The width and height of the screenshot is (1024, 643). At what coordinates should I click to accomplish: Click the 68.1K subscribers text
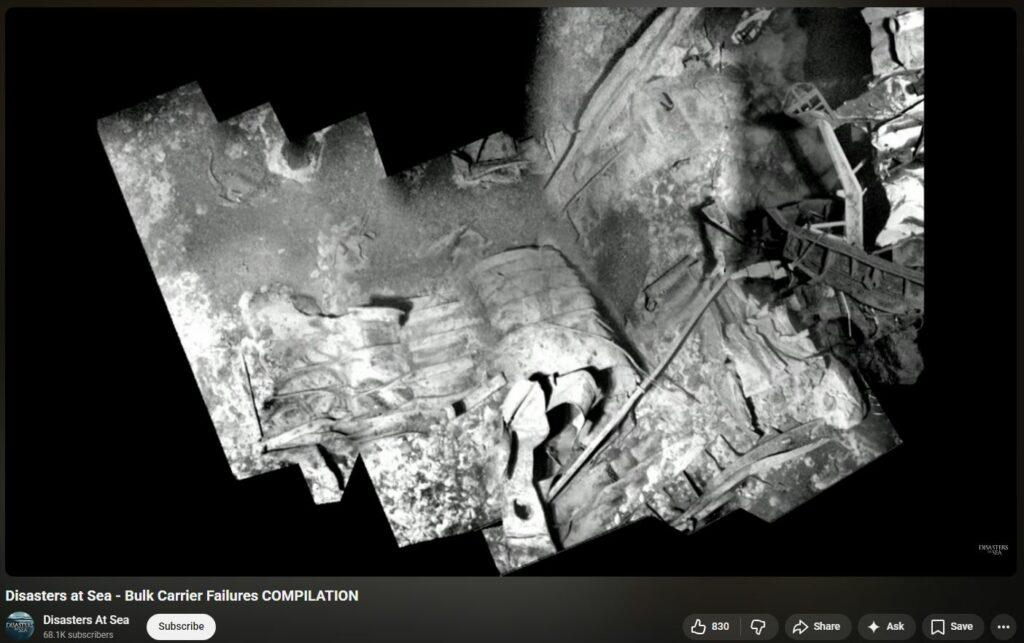point(78,635)
